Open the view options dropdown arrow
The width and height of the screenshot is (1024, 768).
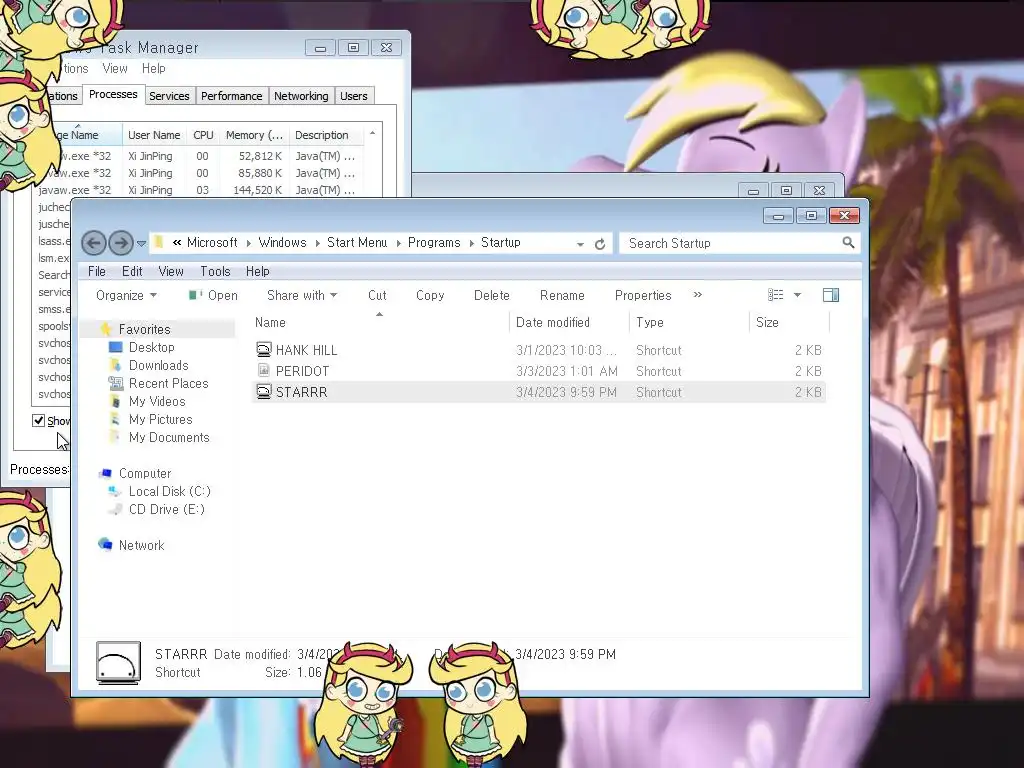tap(797, 295)
